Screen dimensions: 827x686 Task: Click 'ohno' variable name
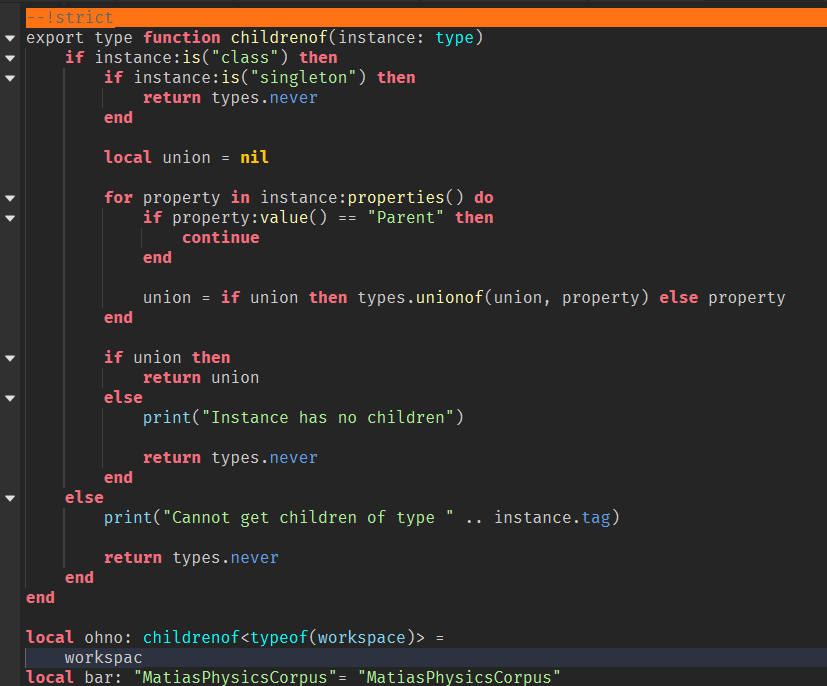coord(104,637)
